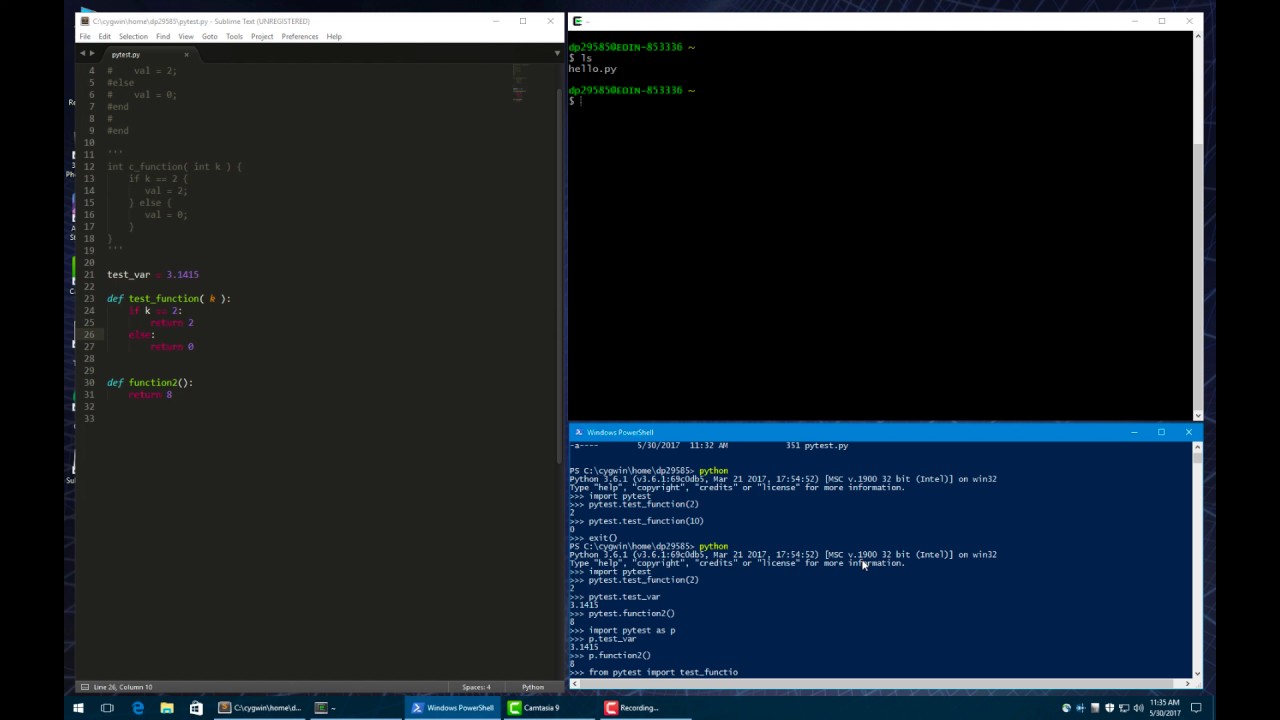Close the pytest.py tab
Viewport: 1280px width, 720px height.
pyautogui.click(x=186, y=54)
